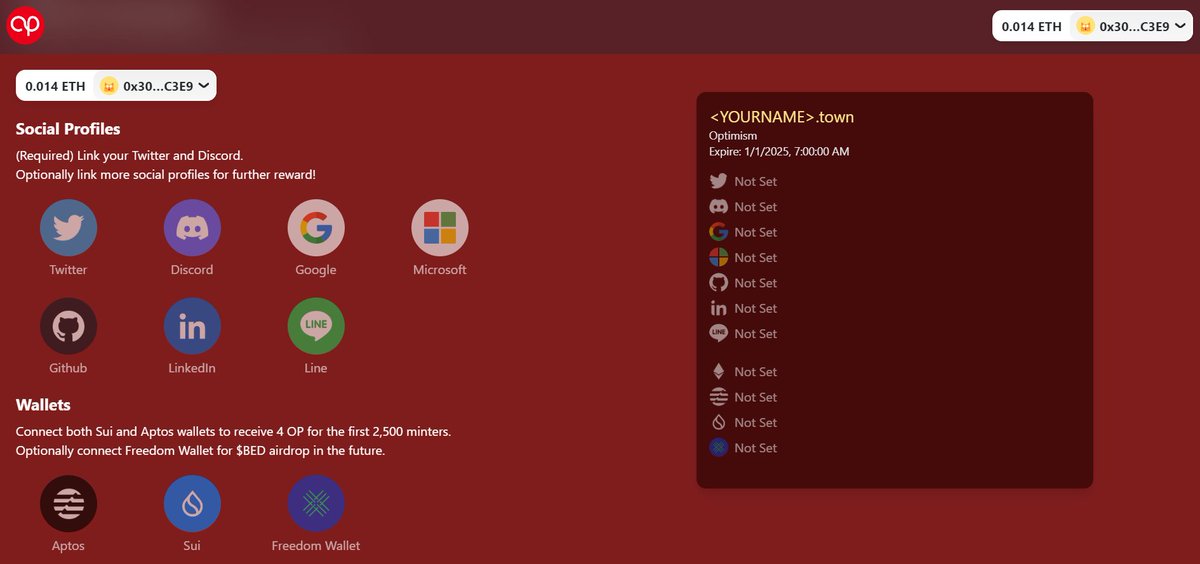1200x564 pixels.
Task: Click the Google label under icon
Action: click(x=316, y=270)
